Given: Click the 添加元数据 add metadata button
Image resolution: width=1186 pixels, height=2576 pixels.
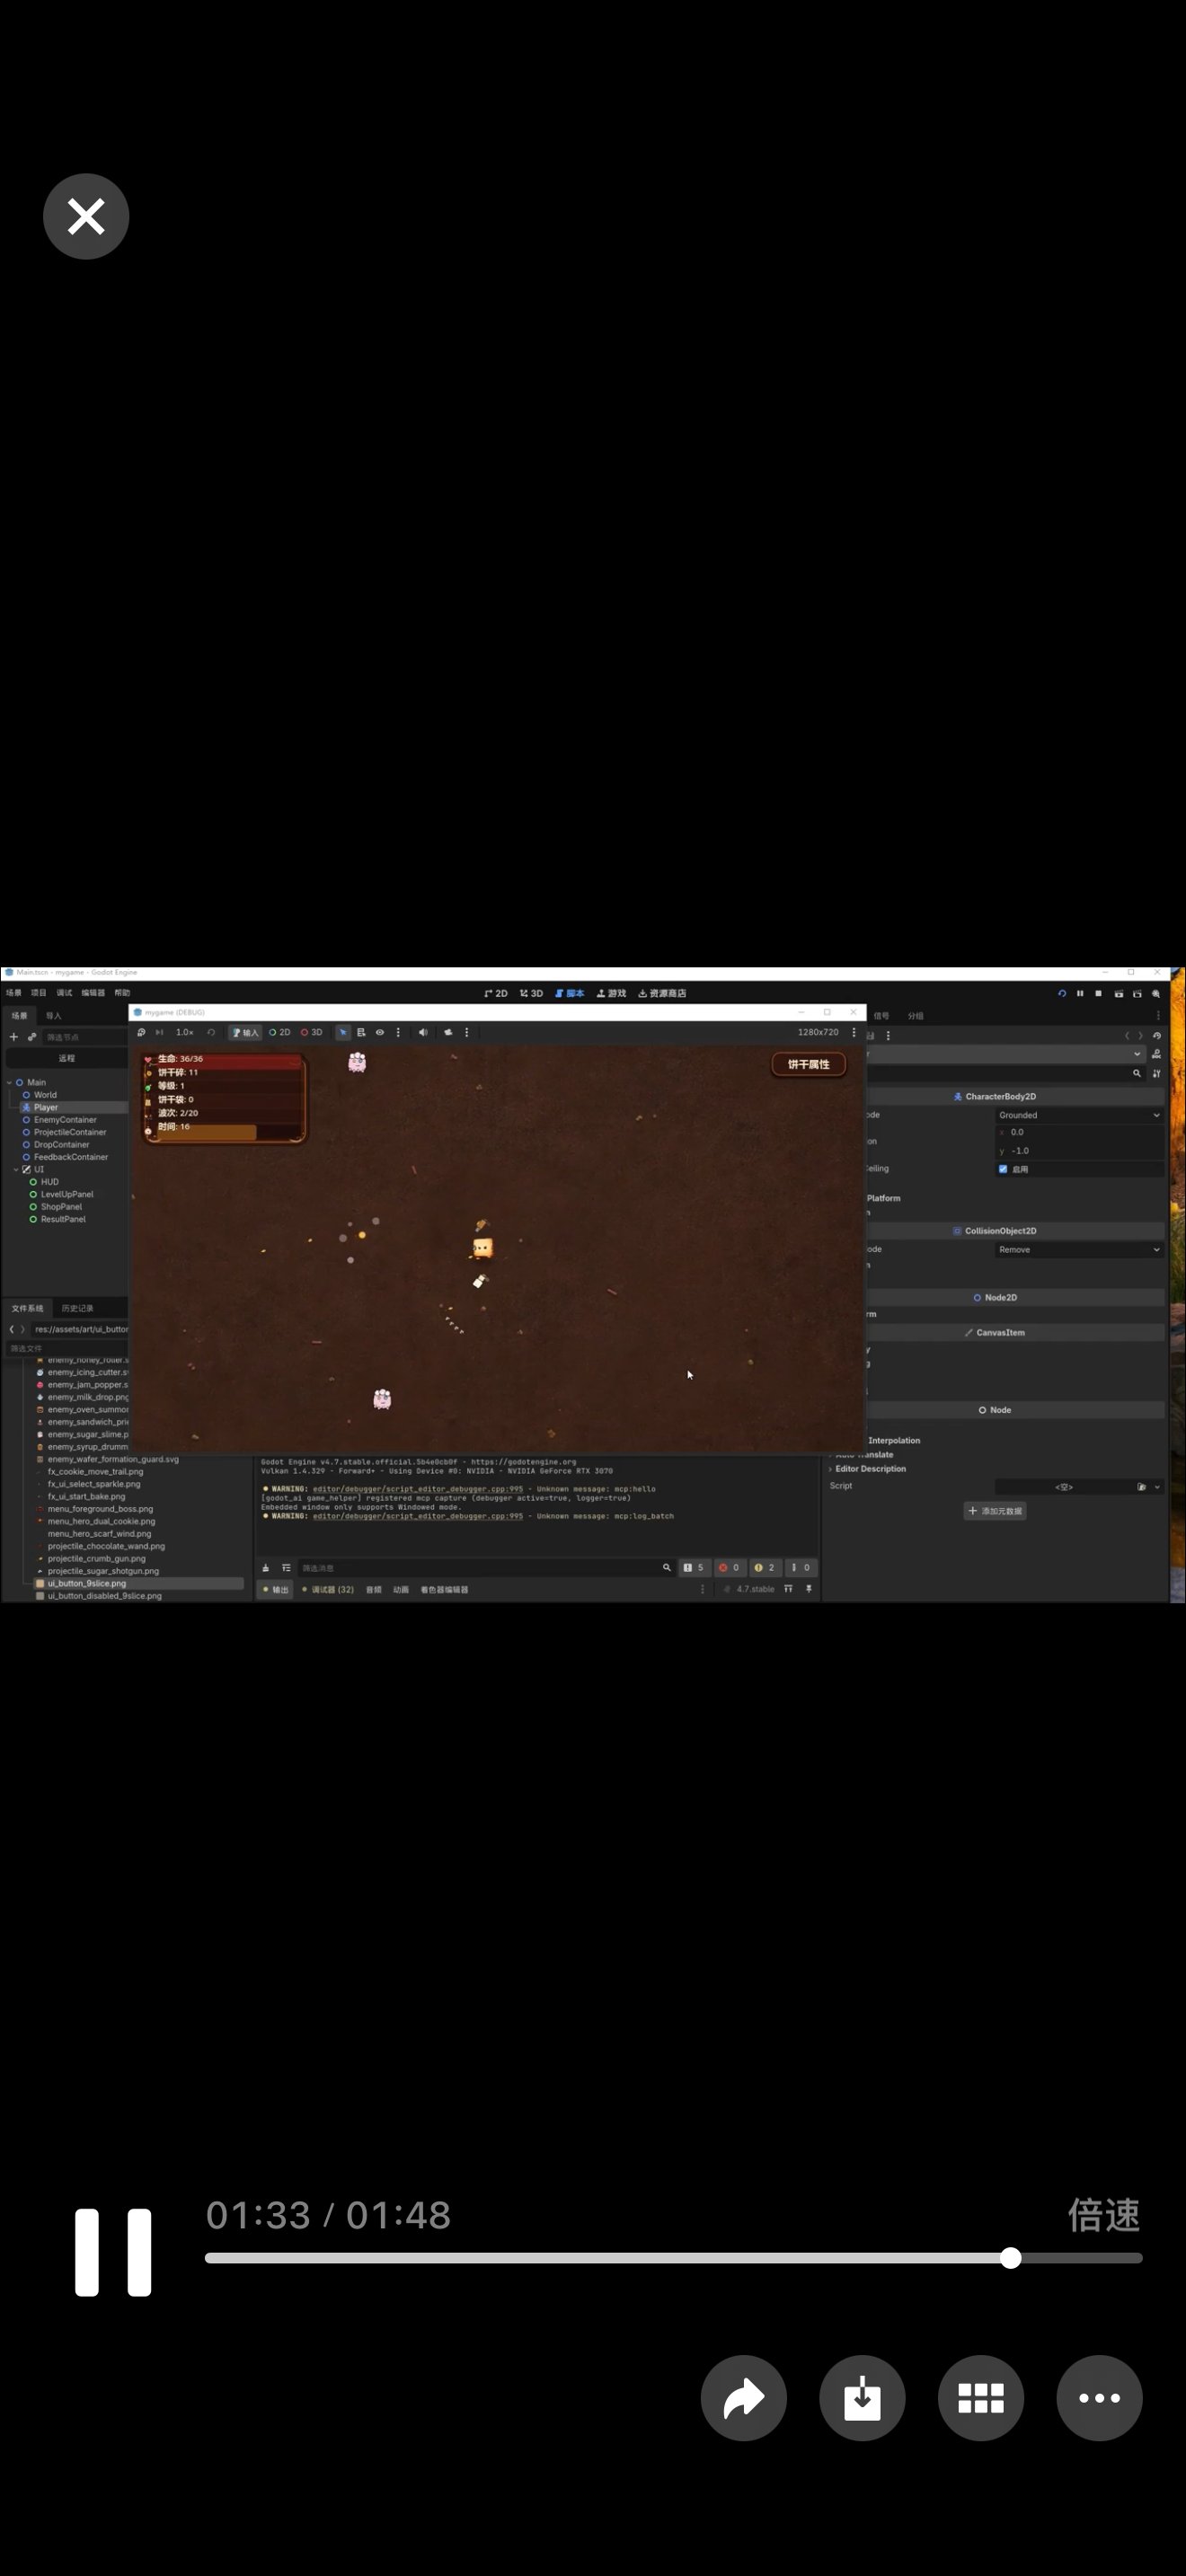Looking at the screenshot, I should click(996, 1511).
